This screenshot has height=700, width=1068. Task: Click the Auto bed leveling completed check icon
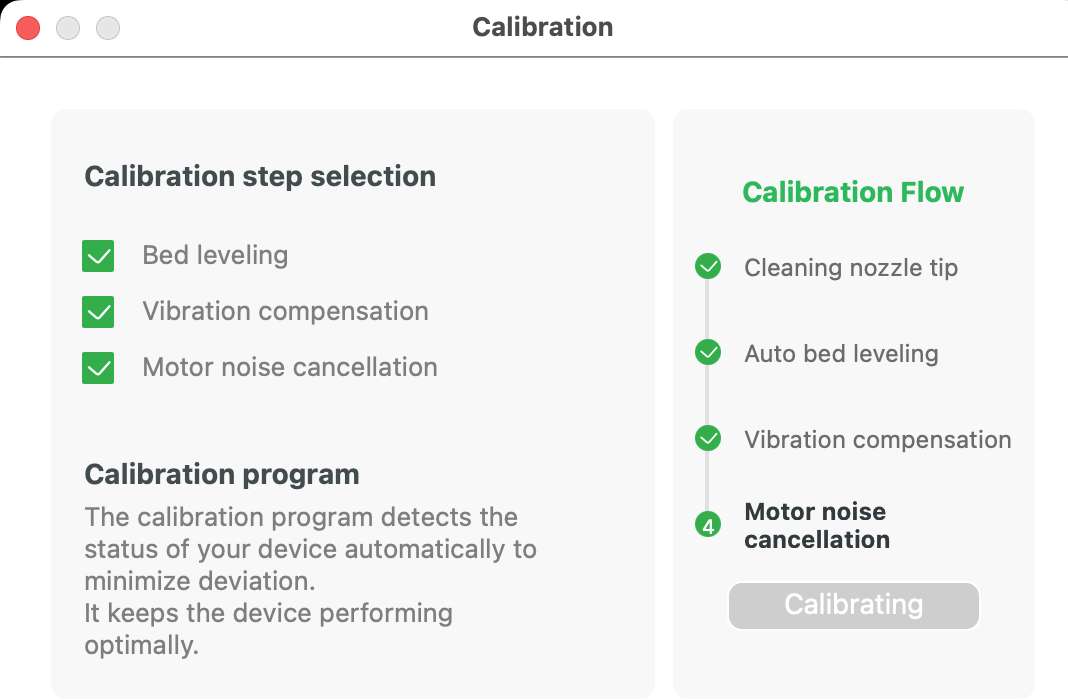click(x=708, y=352)
